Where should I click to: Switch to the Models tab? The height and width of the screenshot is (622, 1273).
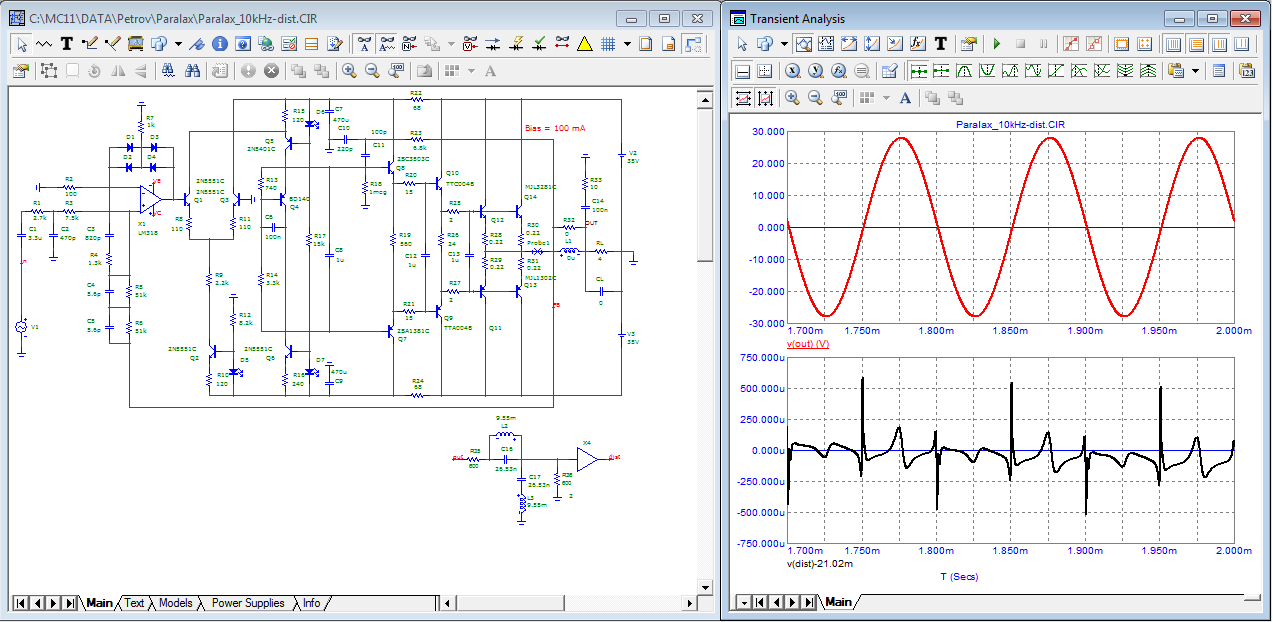click(175, 603)
